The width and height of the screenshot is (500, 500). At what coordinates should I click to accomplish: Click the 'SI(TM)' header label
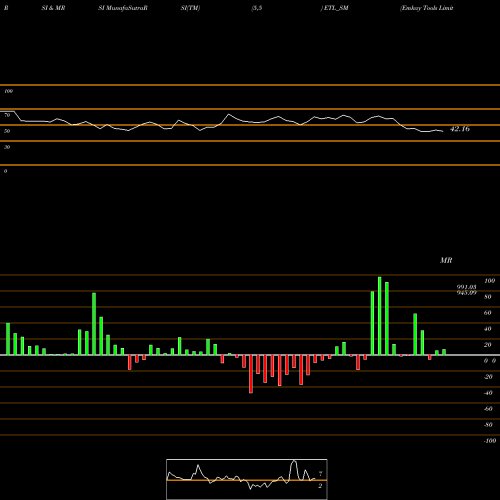(x=190, y=8)
